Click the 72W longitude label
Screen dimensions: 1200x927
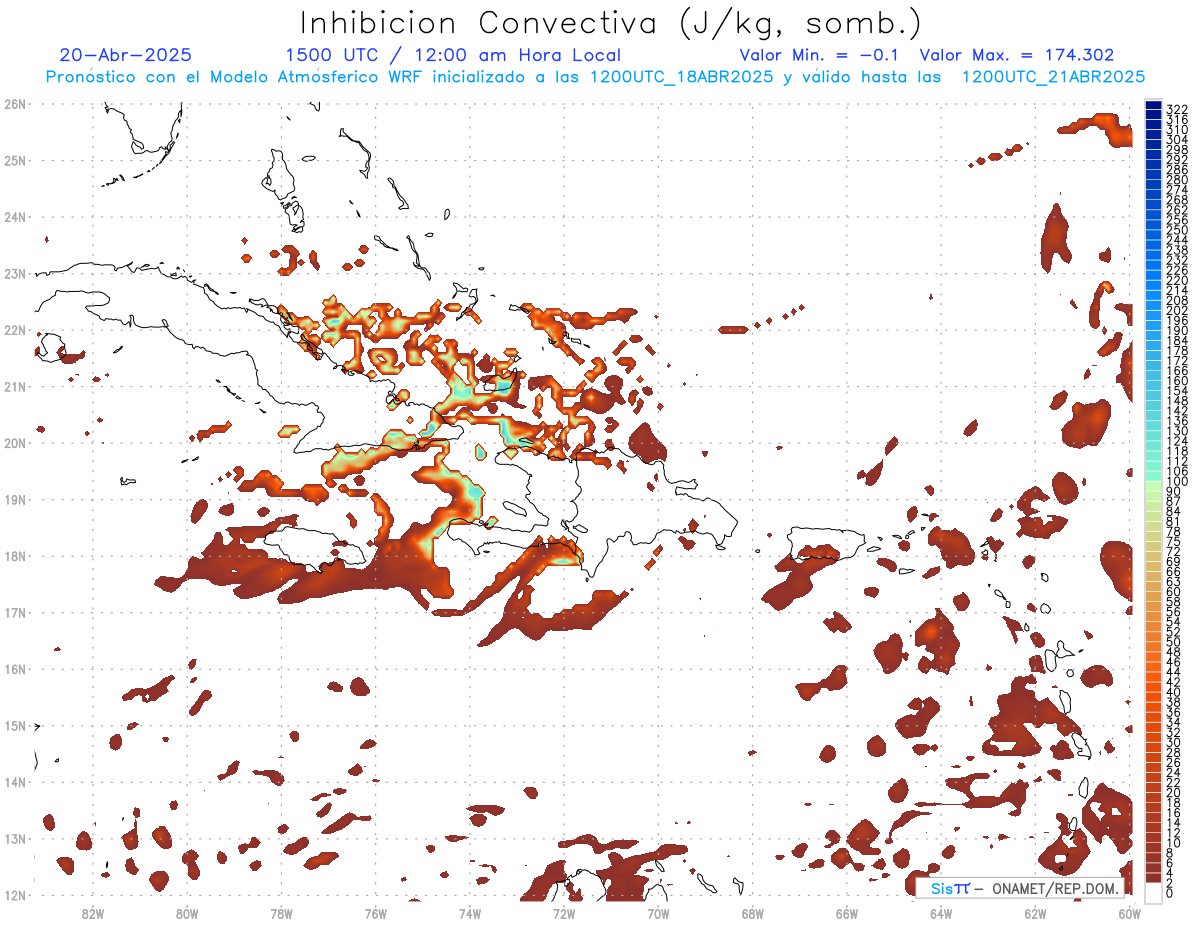coord(564,913)
